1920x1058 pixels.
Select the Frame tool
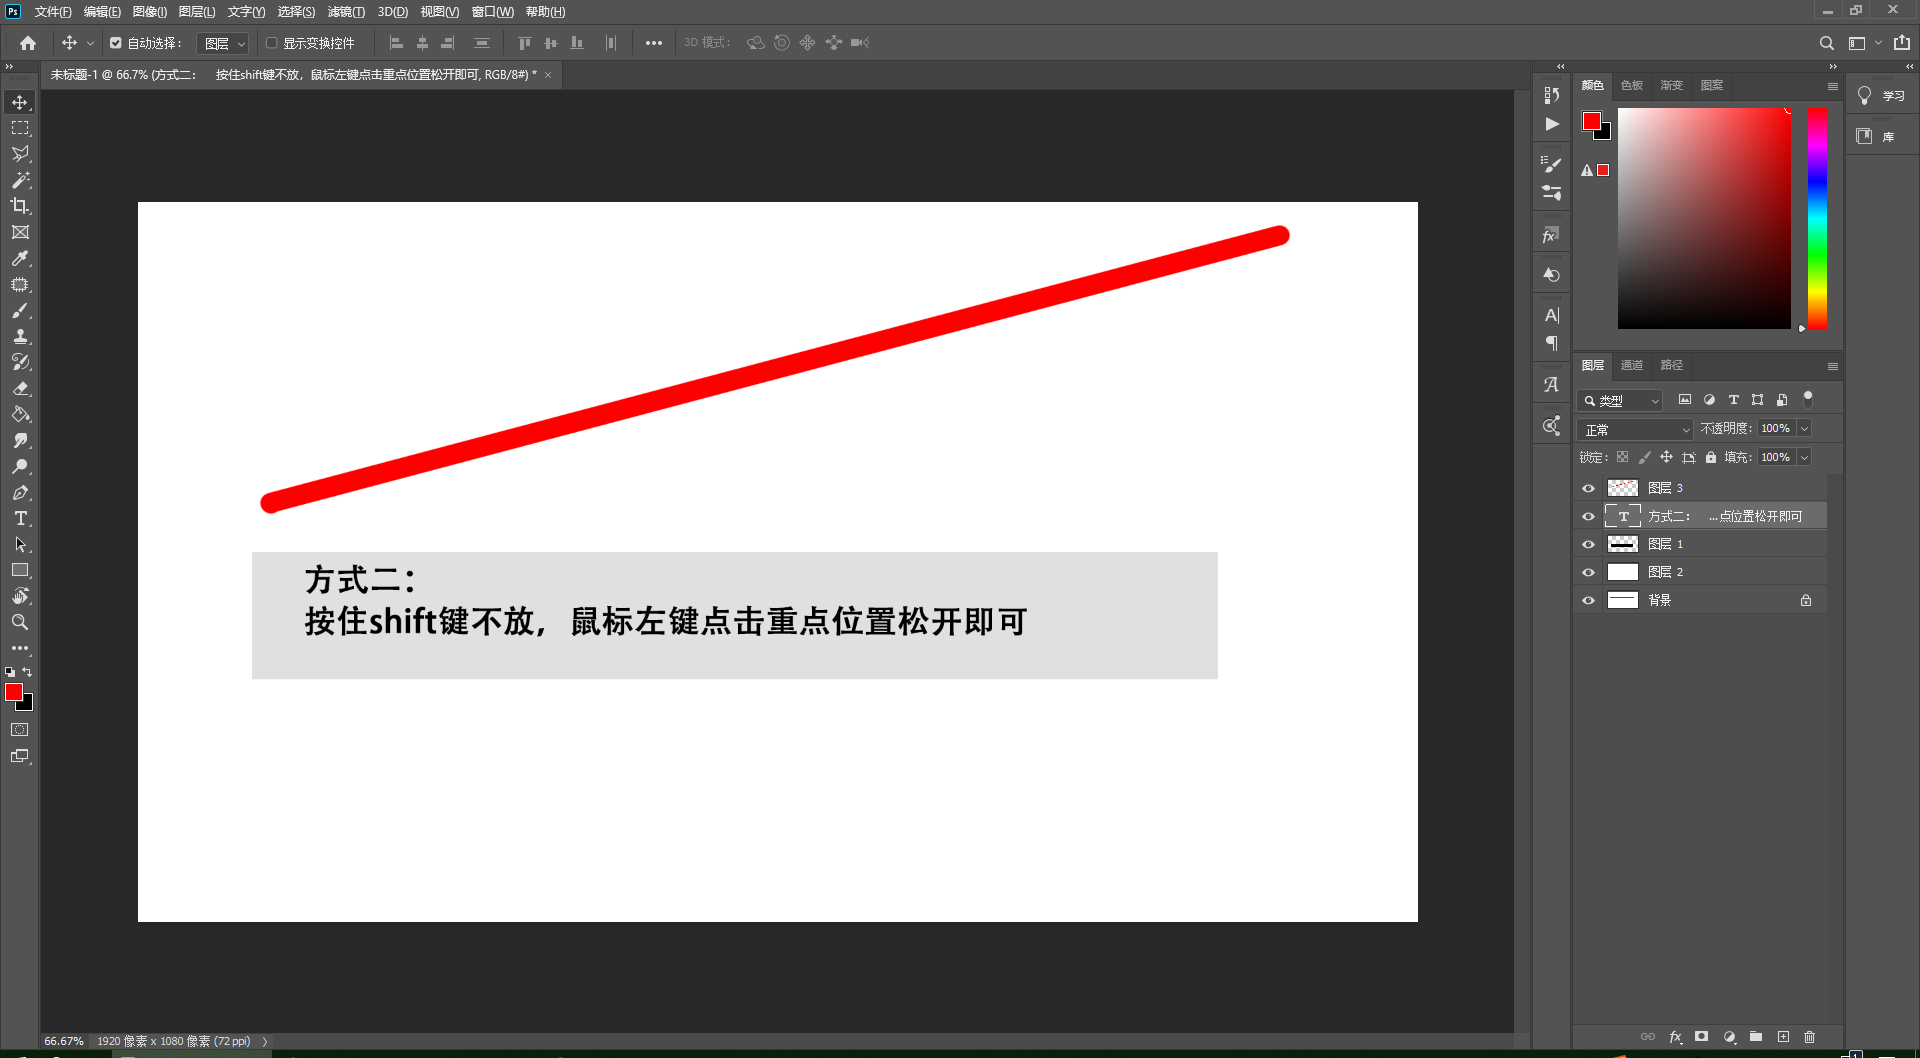pos(20,232)
